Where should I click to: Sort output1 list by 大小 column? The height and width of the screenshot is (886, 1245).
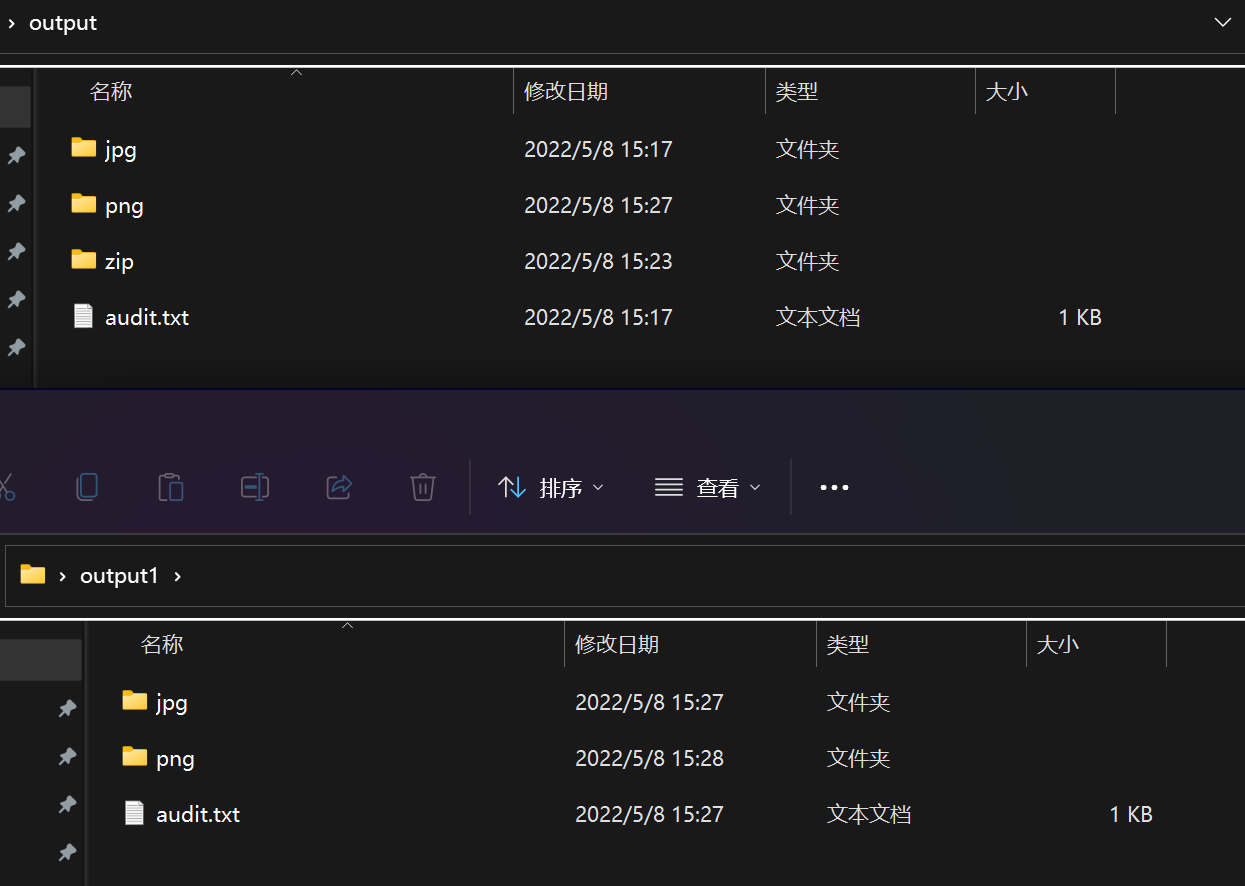[x=1058, y=645]
